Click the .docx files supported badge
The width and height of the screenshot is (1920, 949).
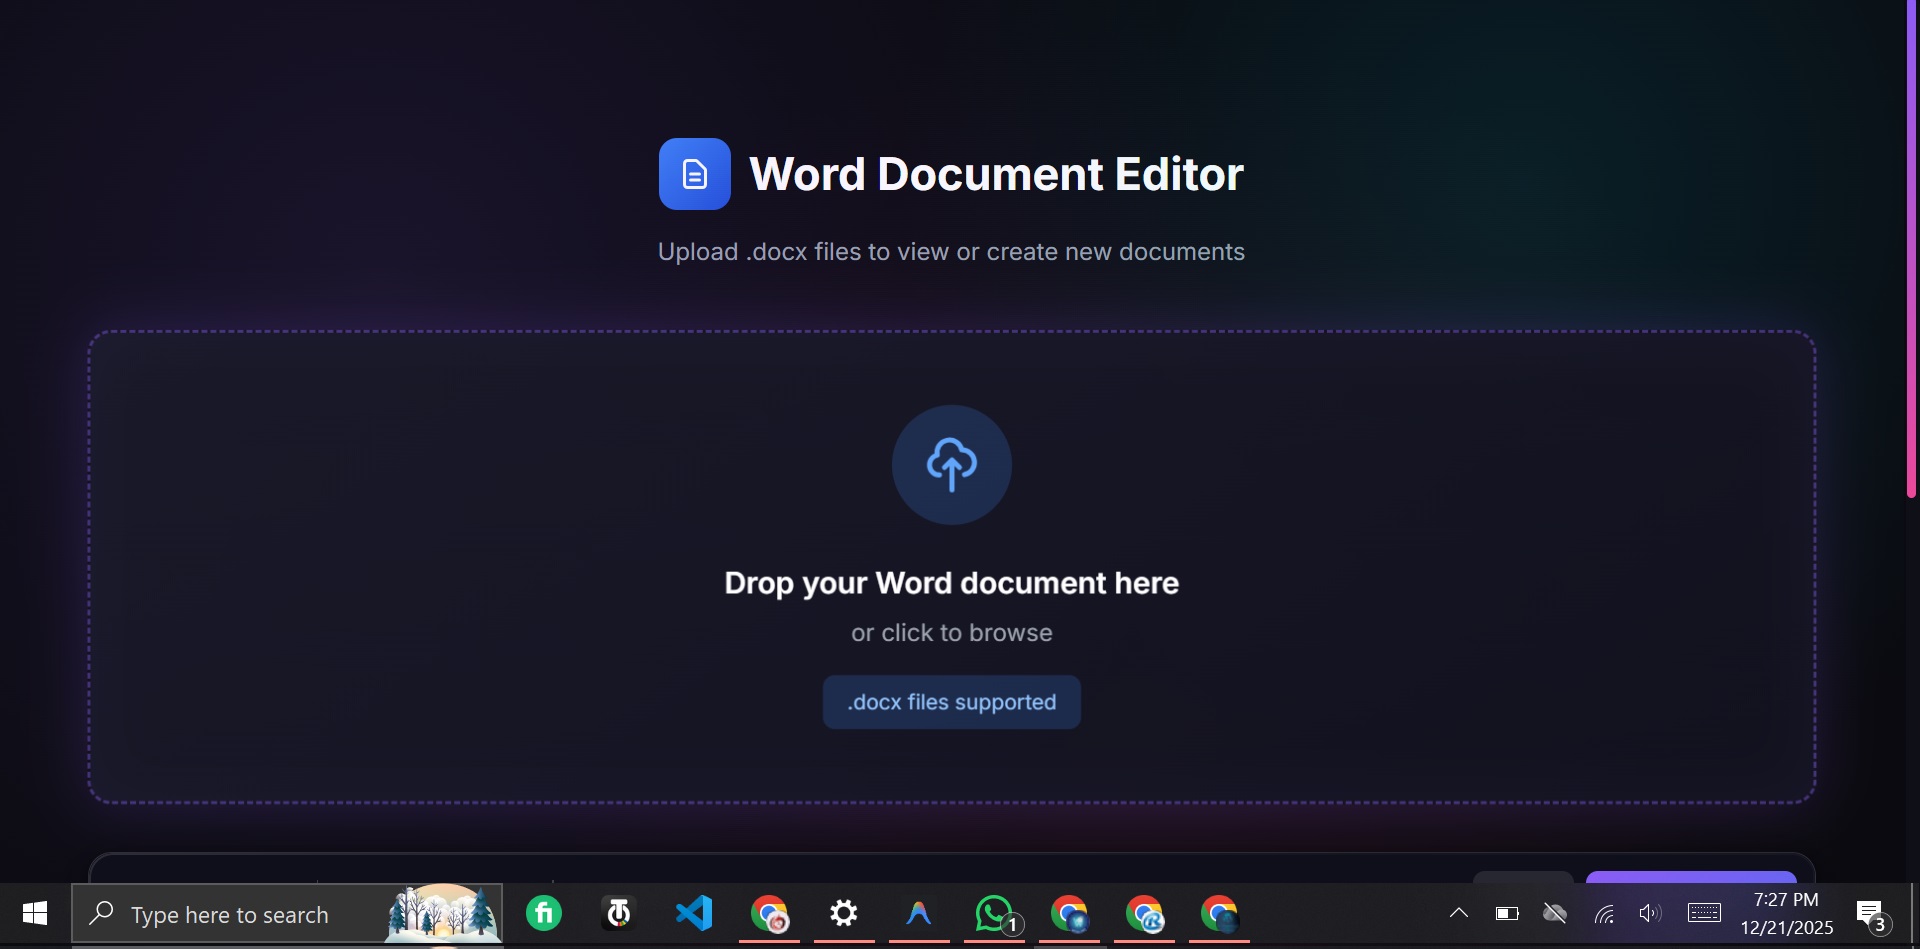[x=951, y=702]
